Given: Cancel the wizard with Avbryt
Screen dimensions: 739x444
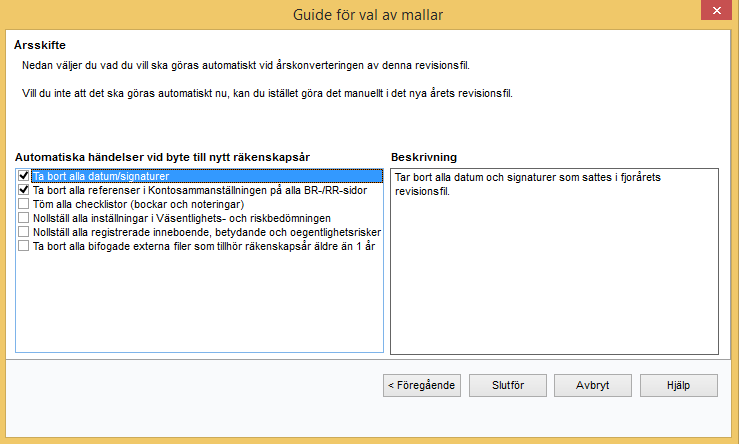Looking at the screenshot, I should coord(594,385).
